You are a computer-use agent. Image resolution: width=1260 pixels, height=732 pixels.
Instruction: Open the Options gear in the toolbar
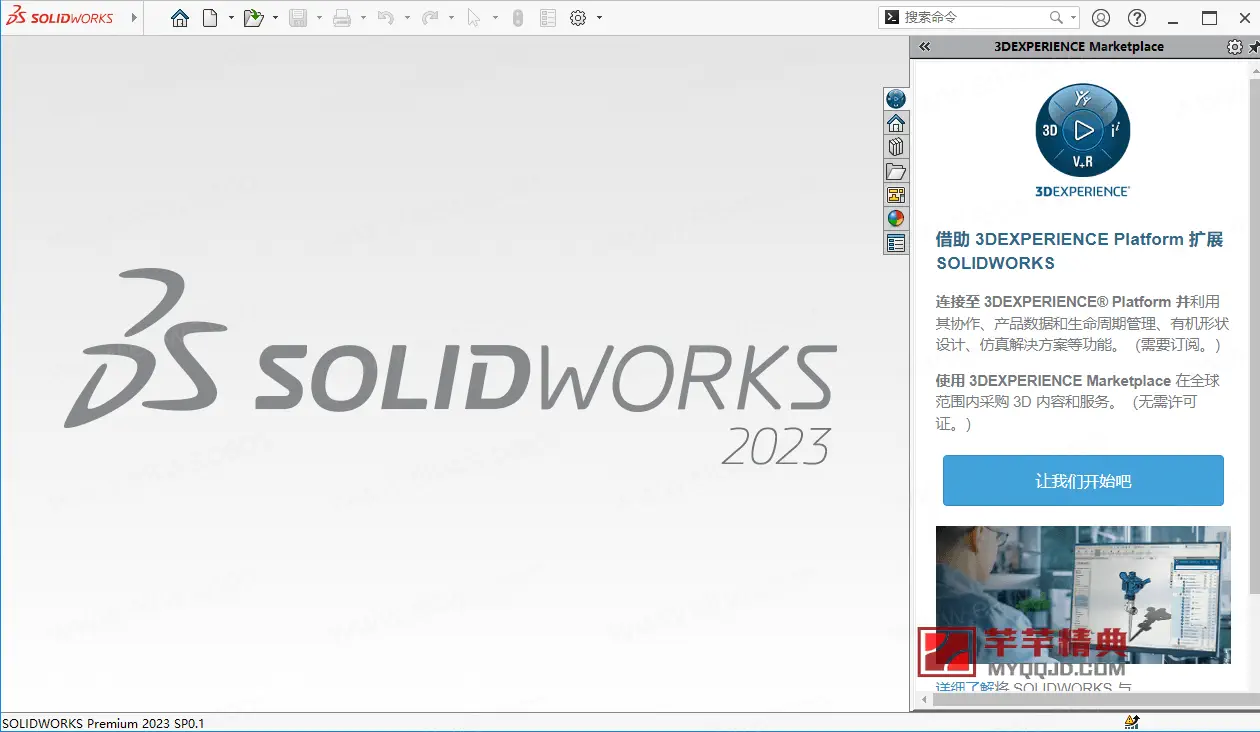point(578,17)
